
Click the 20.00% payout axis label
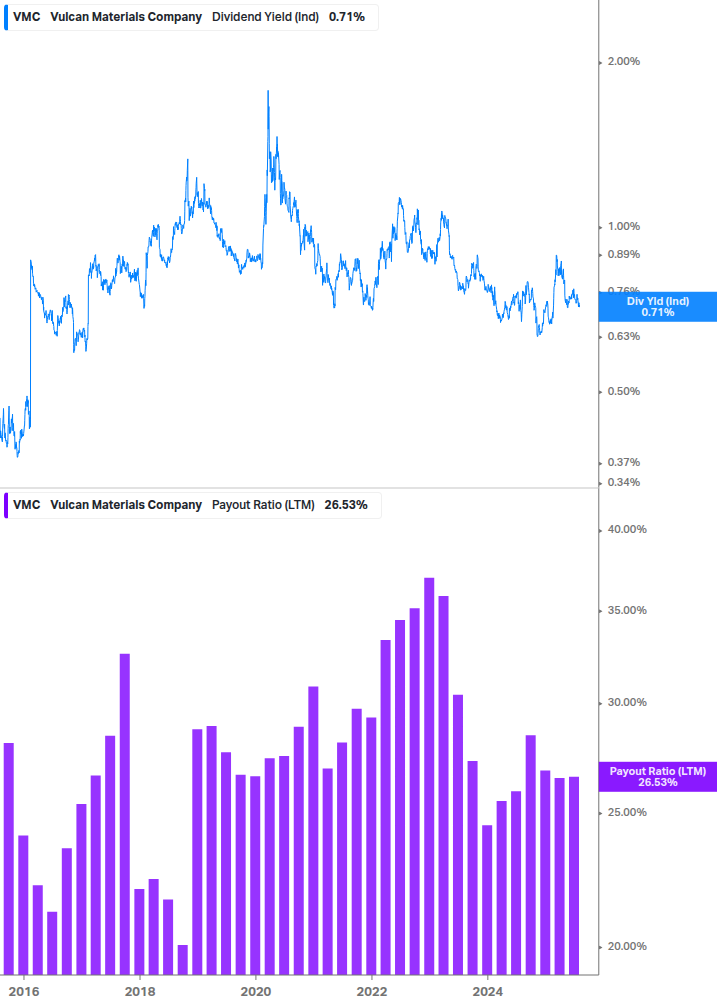coord(627,947)
